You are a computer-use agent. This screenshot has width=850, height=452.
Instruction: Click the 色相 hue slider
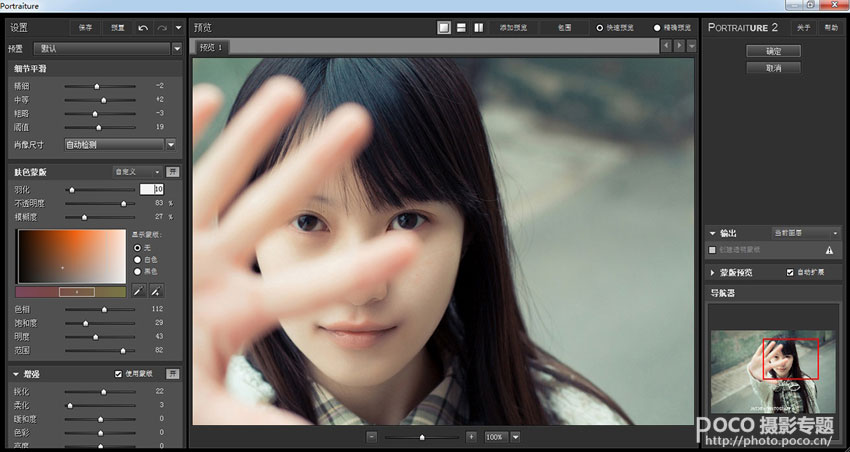[x=100, y=309]
